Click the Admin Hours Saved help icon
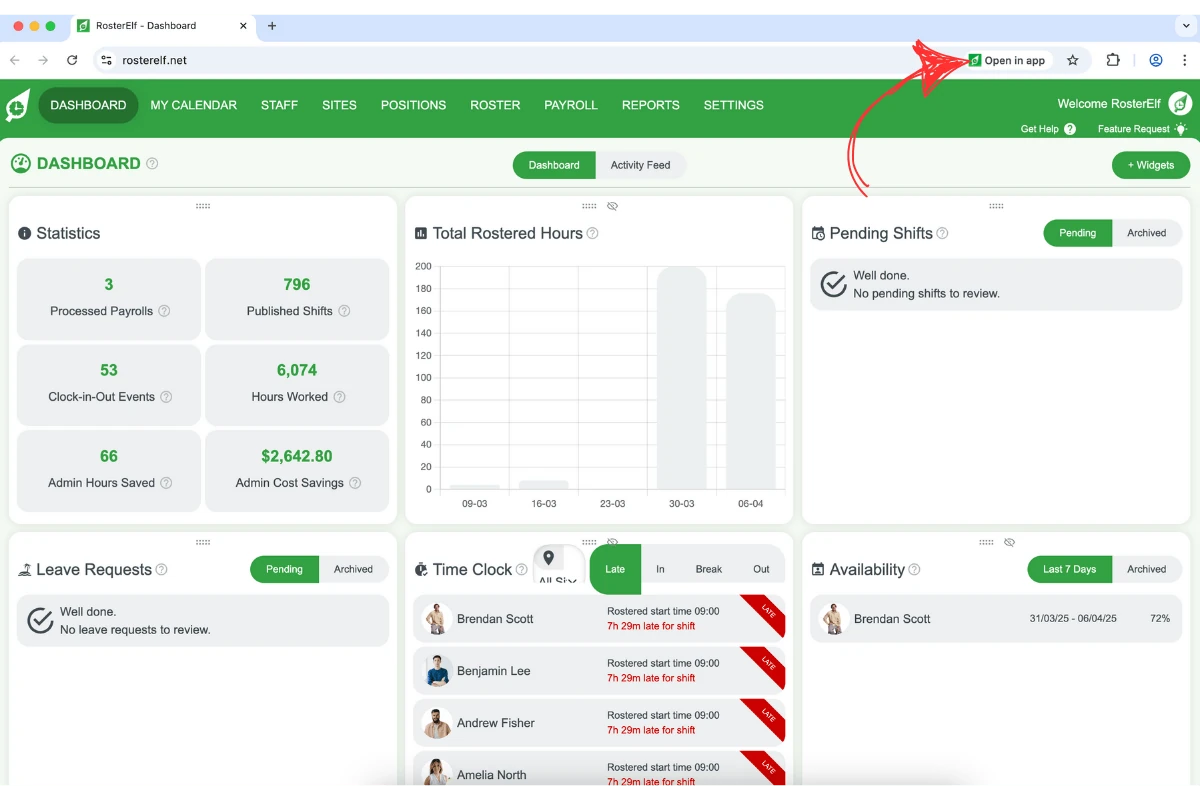1200x800 pixels. (x=166, y=483)
